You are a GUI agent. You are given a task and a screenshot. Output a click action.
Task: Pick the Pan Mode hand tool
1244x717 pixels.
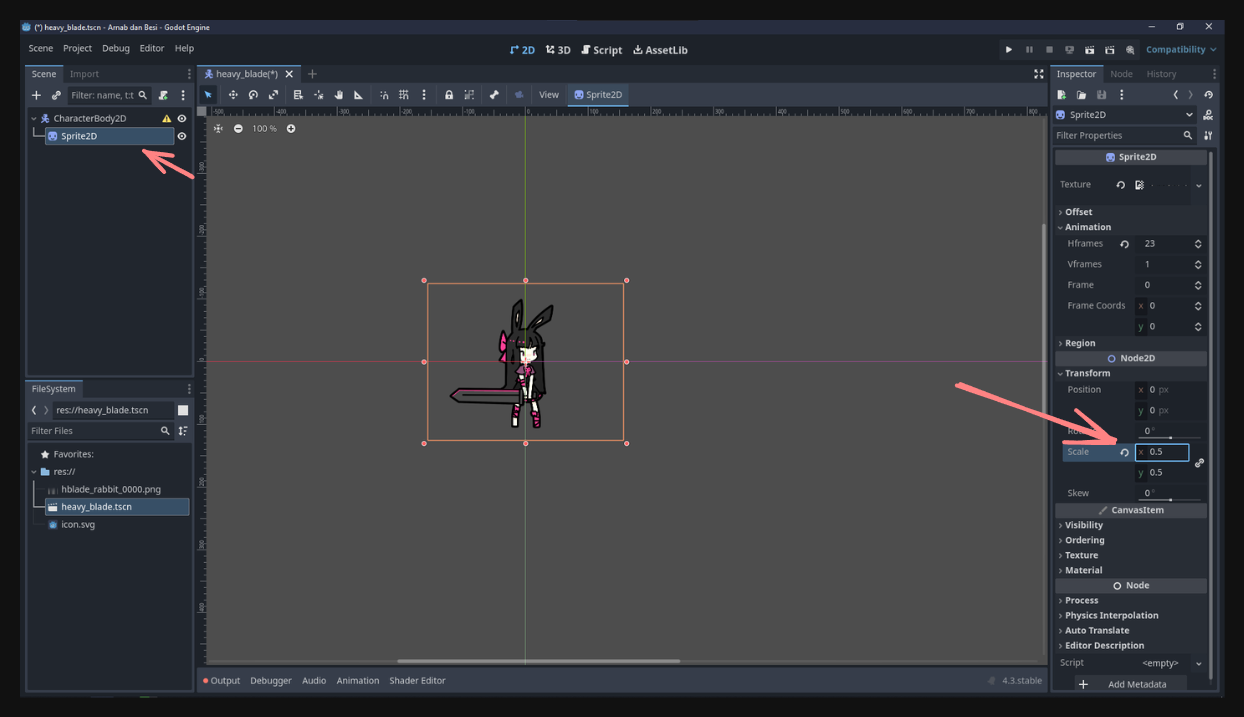[338, 95]
